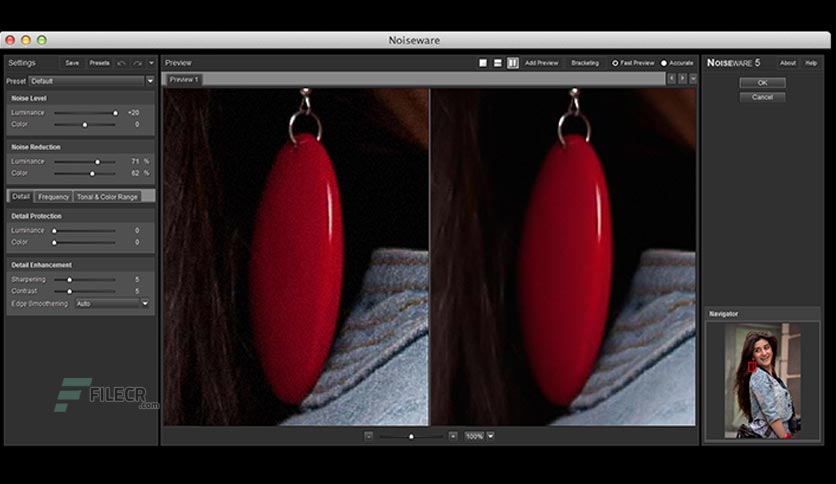The height and width of the screenshot is (484, 836).
Task: Adjust Detail Protection Color slider
Action: coord(85,243)
